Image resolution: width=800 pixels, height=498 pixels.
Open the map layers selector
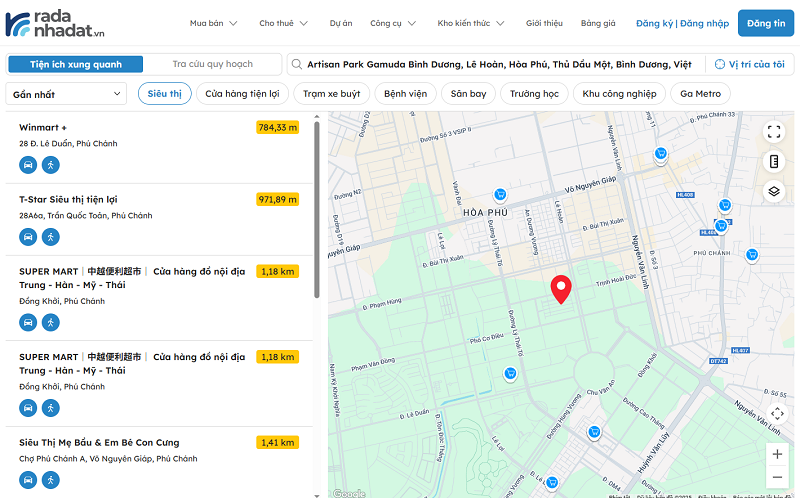point(774,191)
